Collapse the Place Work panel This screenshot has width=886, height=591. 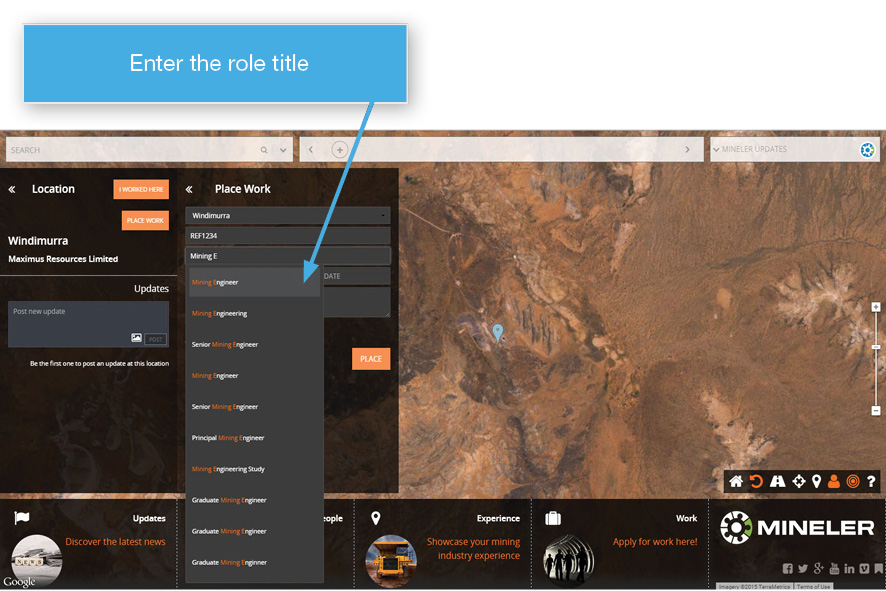coord(189,189)
